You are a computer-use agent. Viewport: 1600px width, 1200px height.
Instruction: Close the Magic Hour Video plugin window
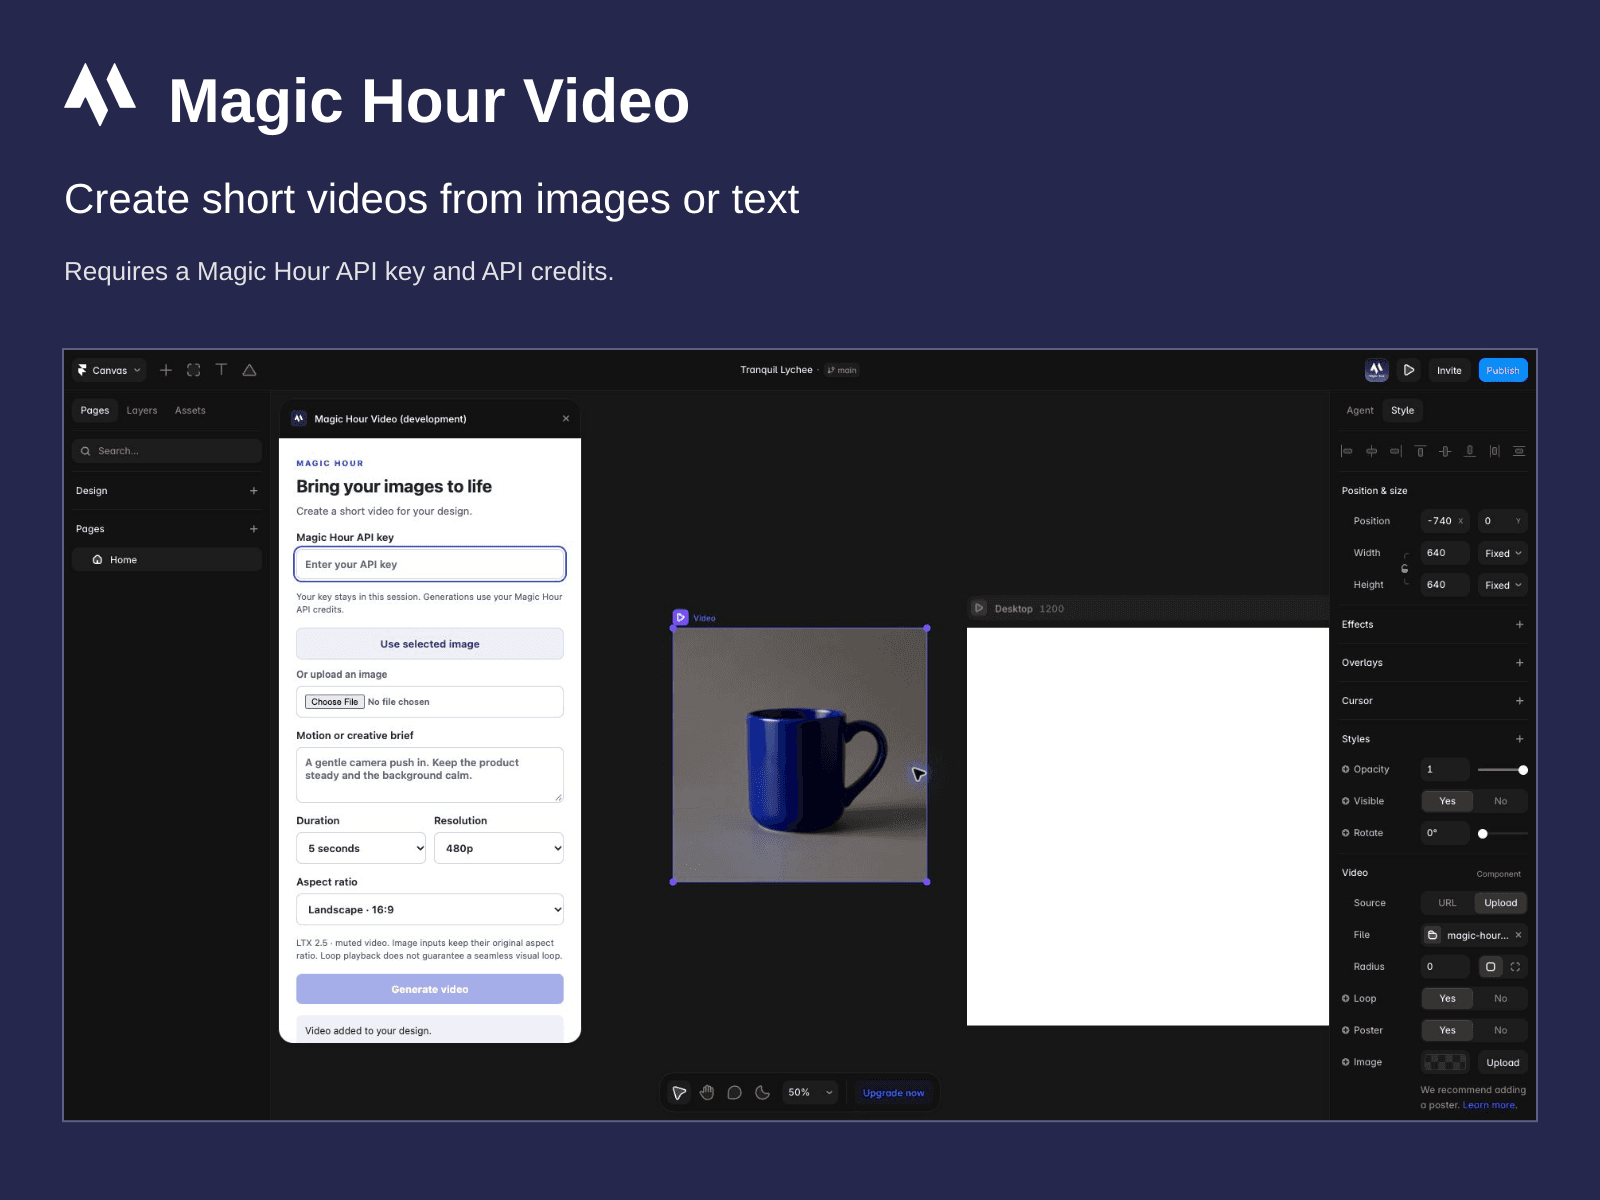coord(566,419)
